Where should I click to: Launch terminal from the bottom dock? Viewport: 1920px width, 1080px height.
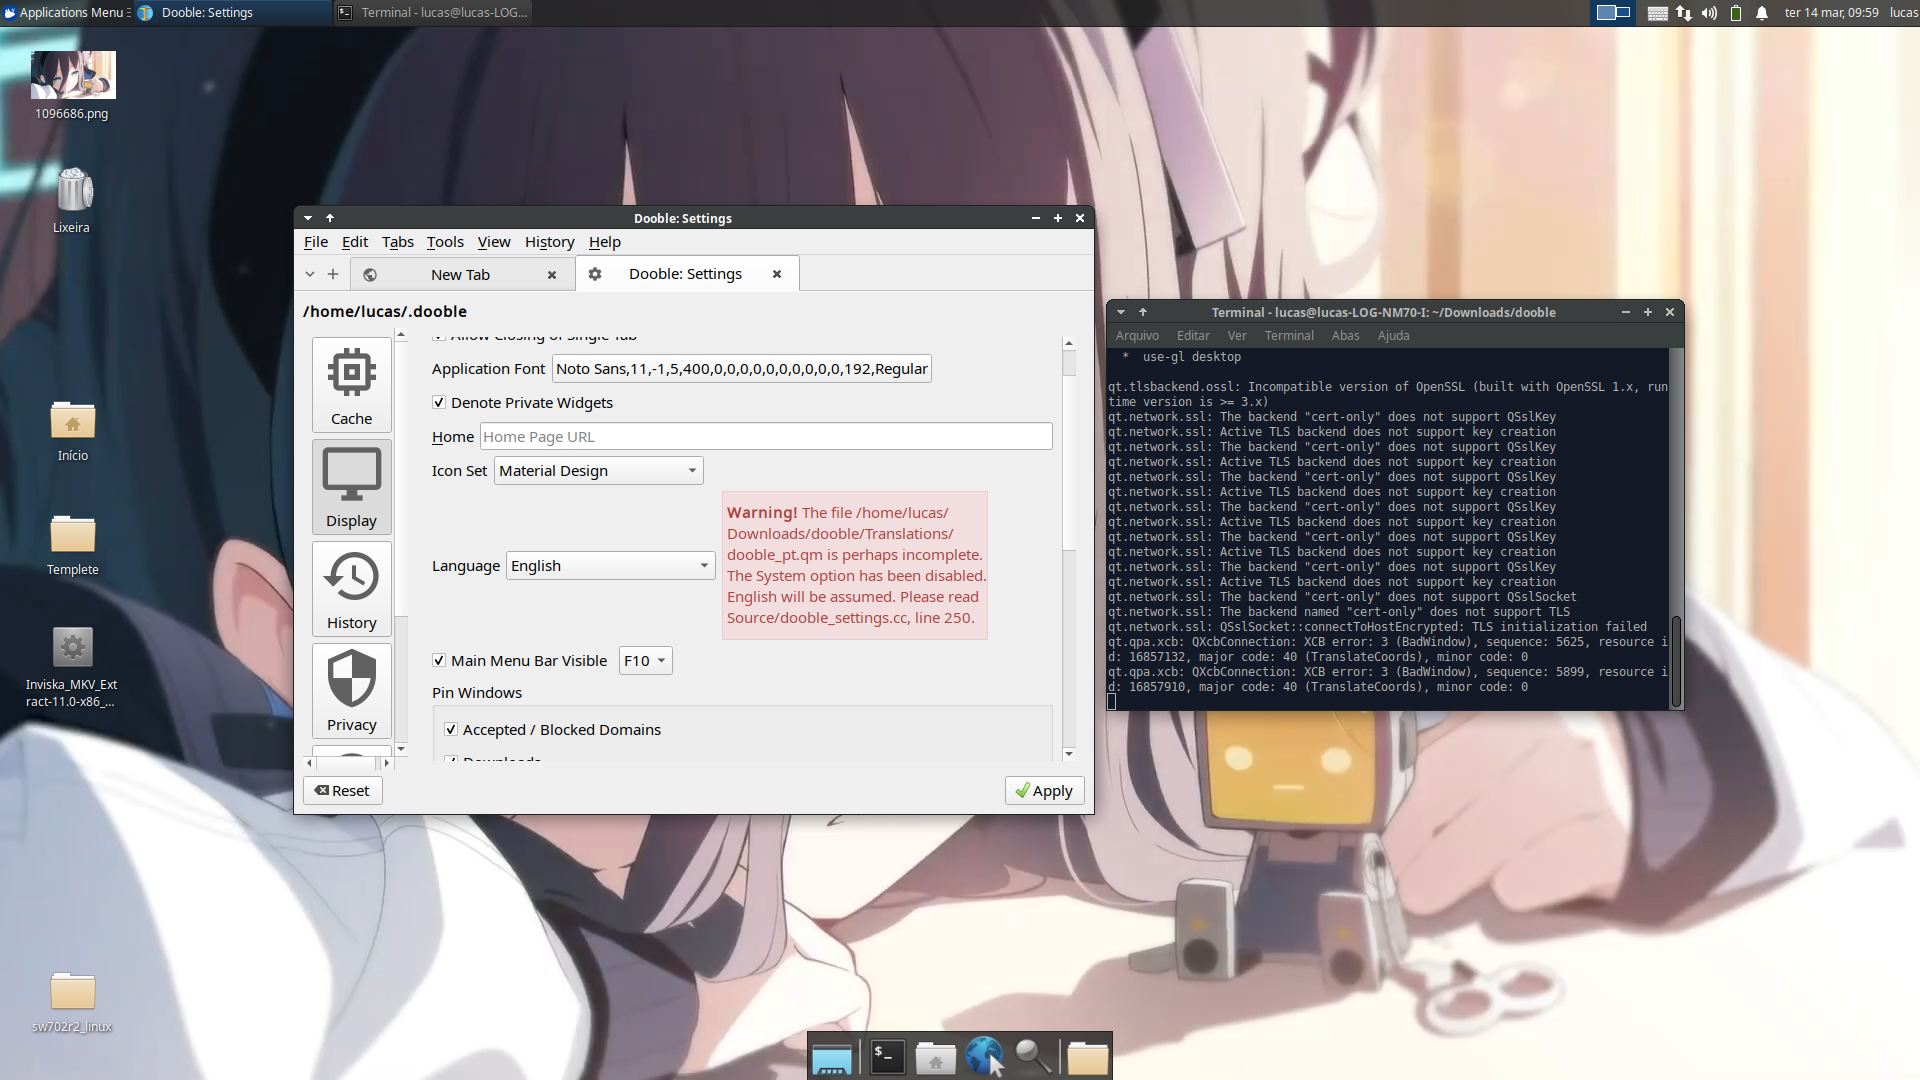click(x=887, y=1056)
